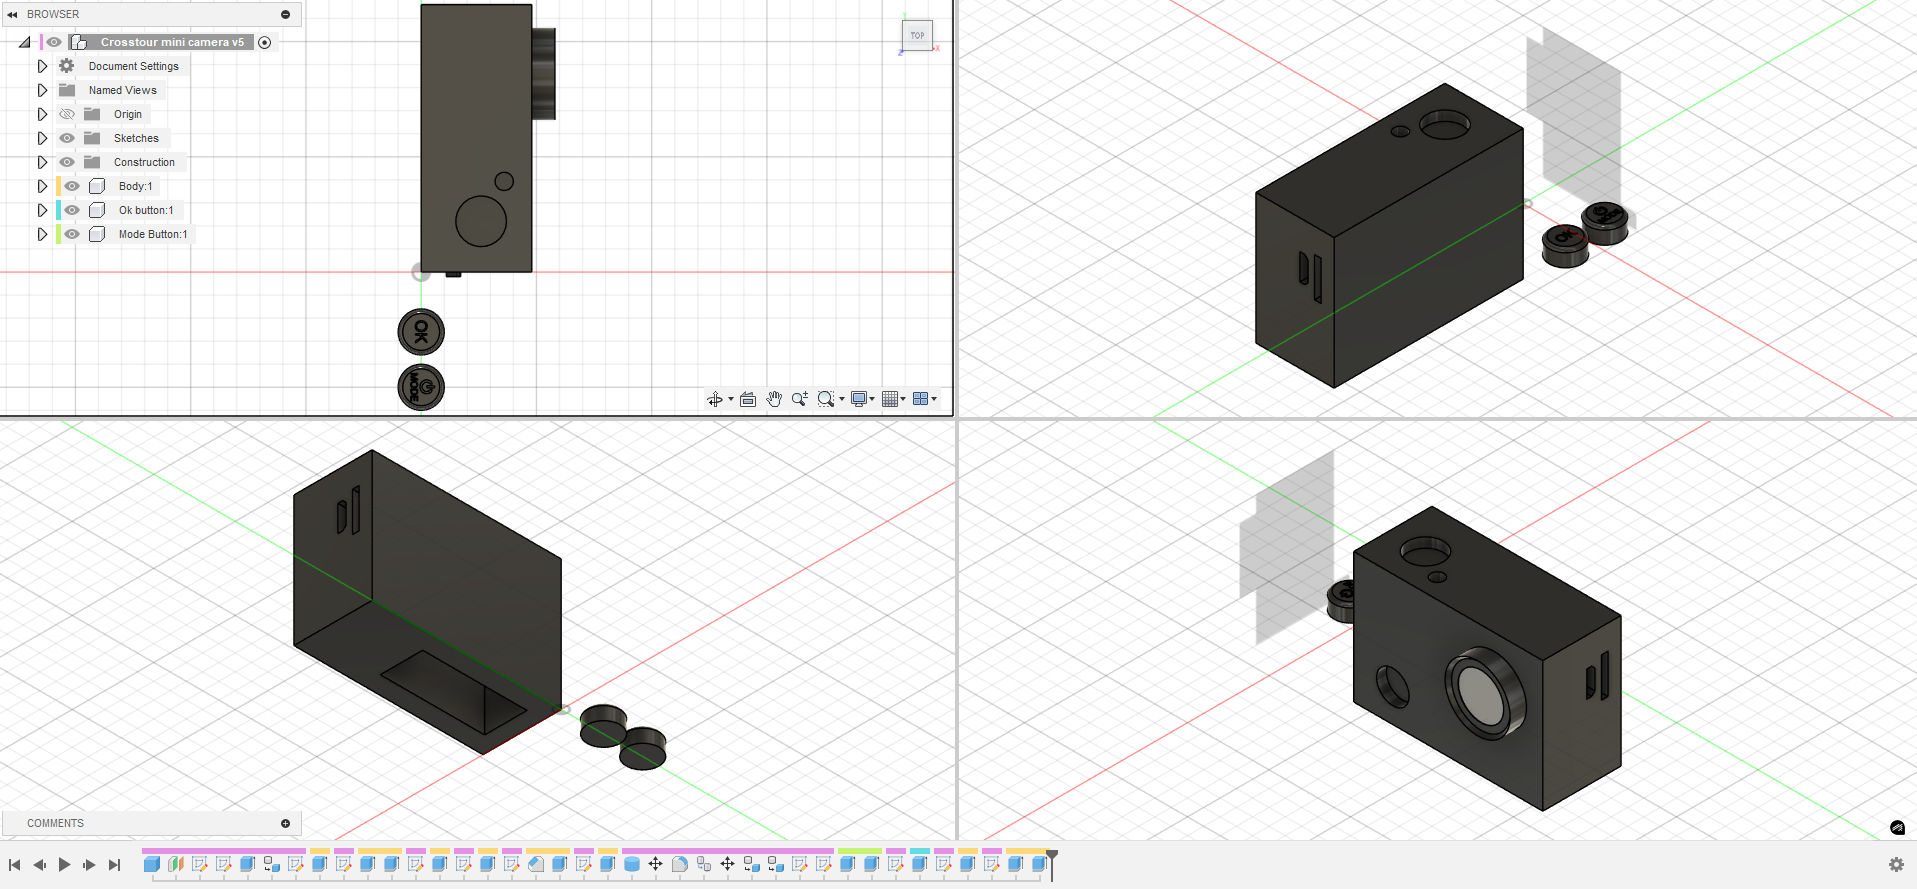1917x889 pixels.
Task: Click the root component icon beside Crosstour
Action: pos(79,42)
